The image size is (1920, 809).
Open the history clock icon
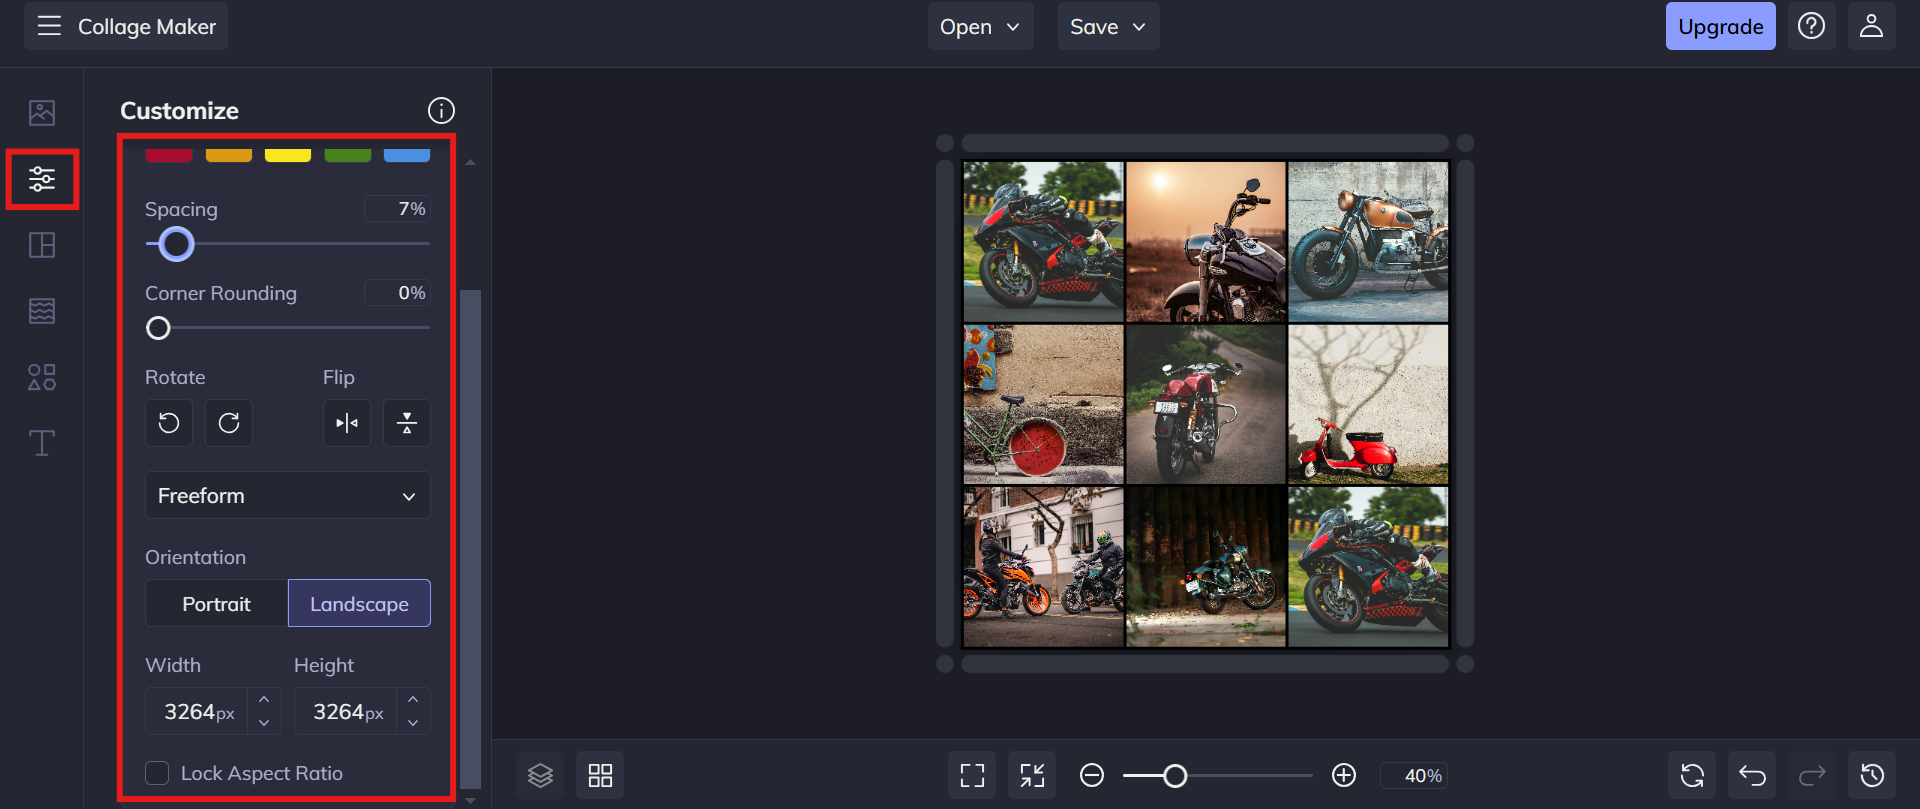[1872, 775]
